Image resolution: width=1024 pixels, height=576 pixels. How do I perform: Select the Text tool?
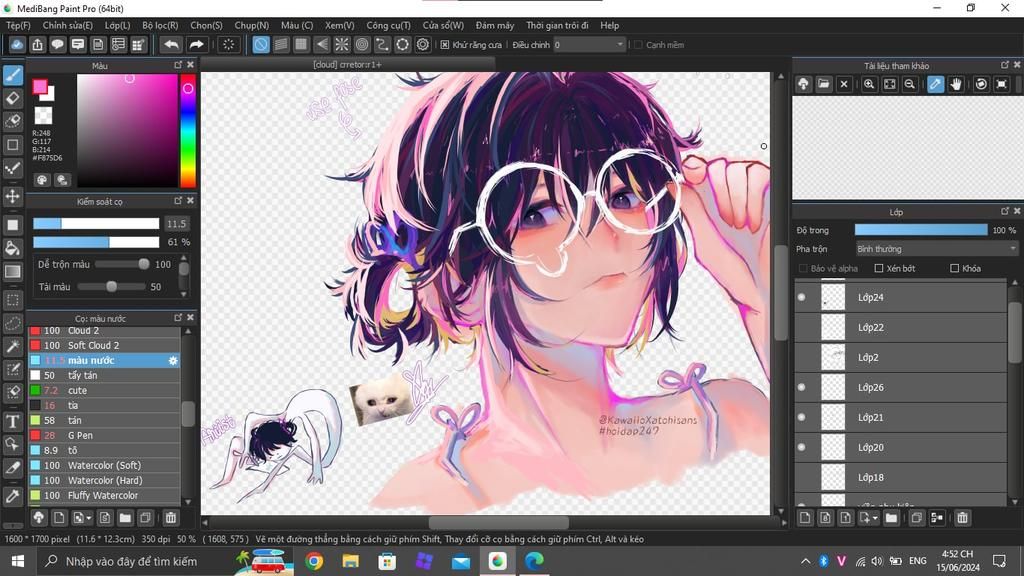pos(12,422)
